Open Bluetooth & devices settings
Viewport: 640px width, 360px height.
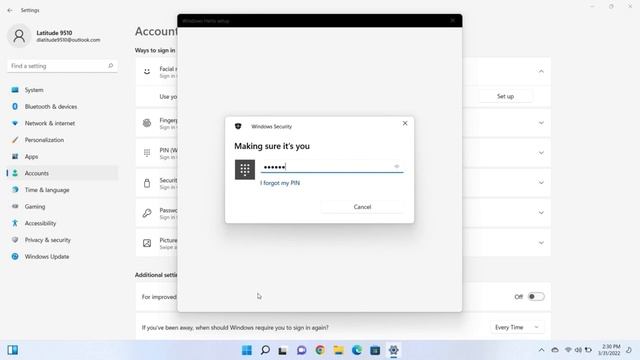[x=62, y=107]
